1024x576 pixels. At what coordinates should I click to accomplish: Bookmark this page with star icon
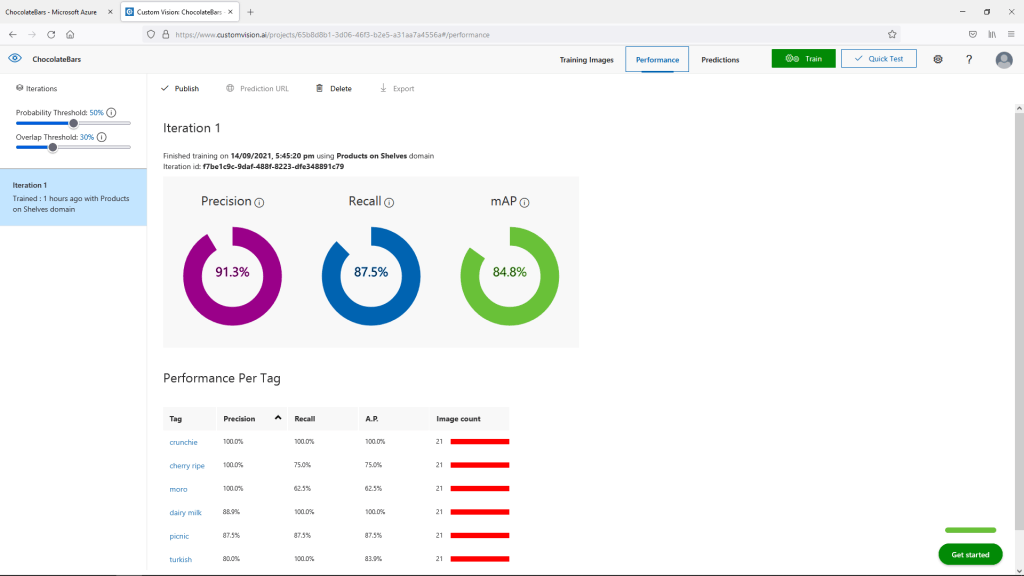coord(892,33)
